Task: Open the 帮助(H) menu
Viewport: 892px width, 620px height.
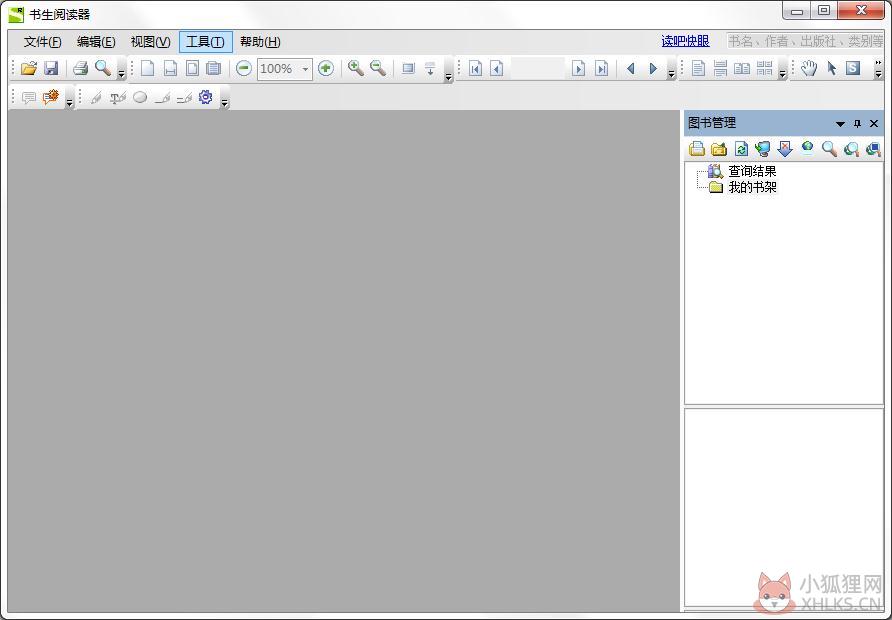Action: (260, 42)
